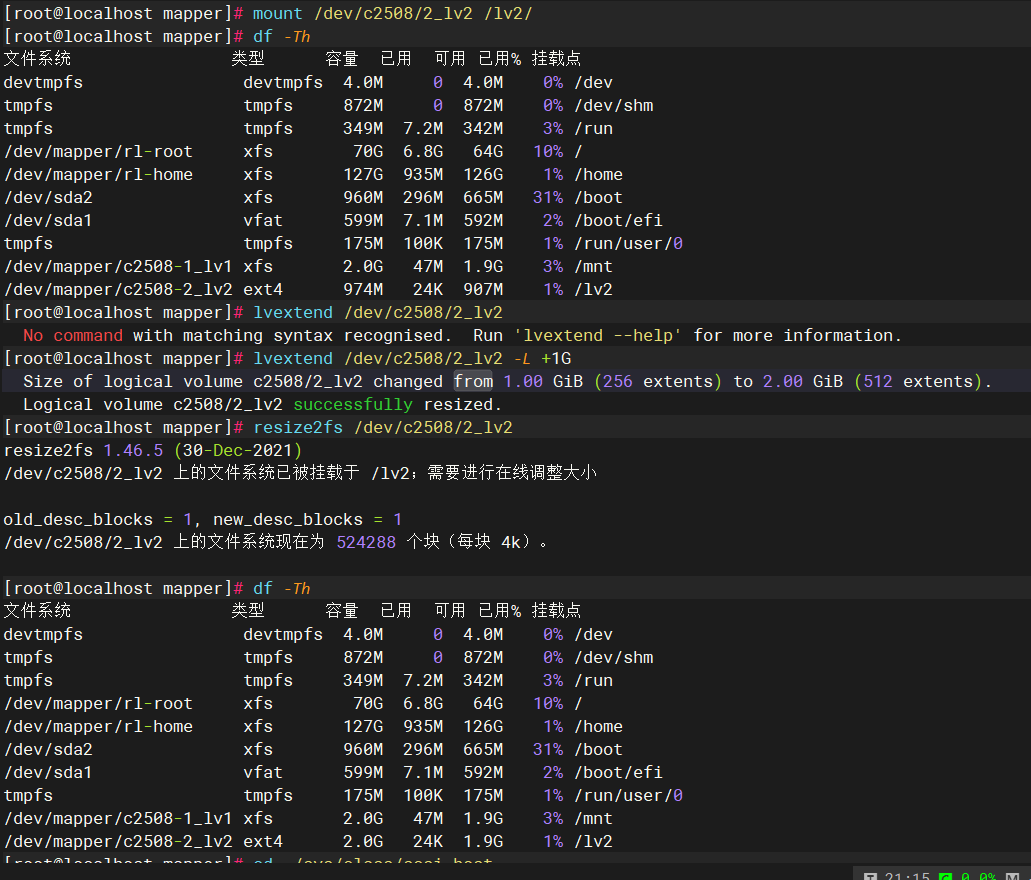Click 'Logical volume c2508/2_lv2' text
The width and height of the screenshot is (1031, 880).
tap(153, 404)
